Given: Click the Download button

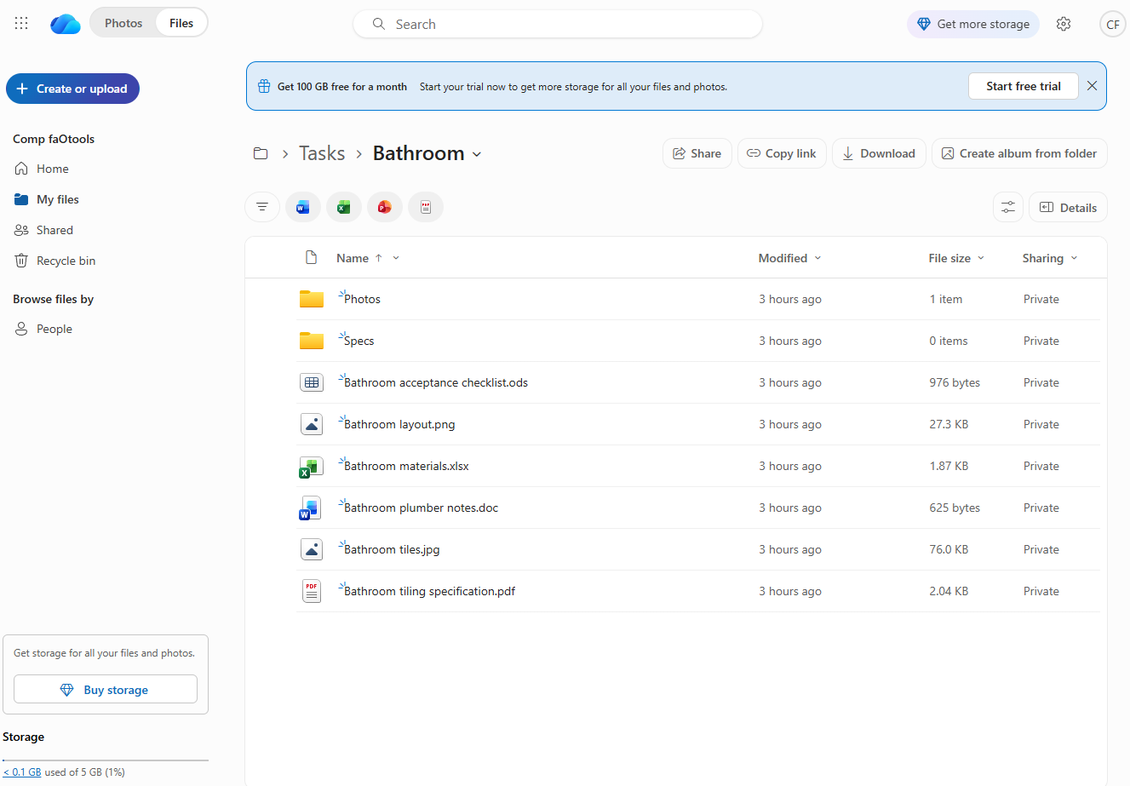Looking at the screenshot, I should click(878, 153).
